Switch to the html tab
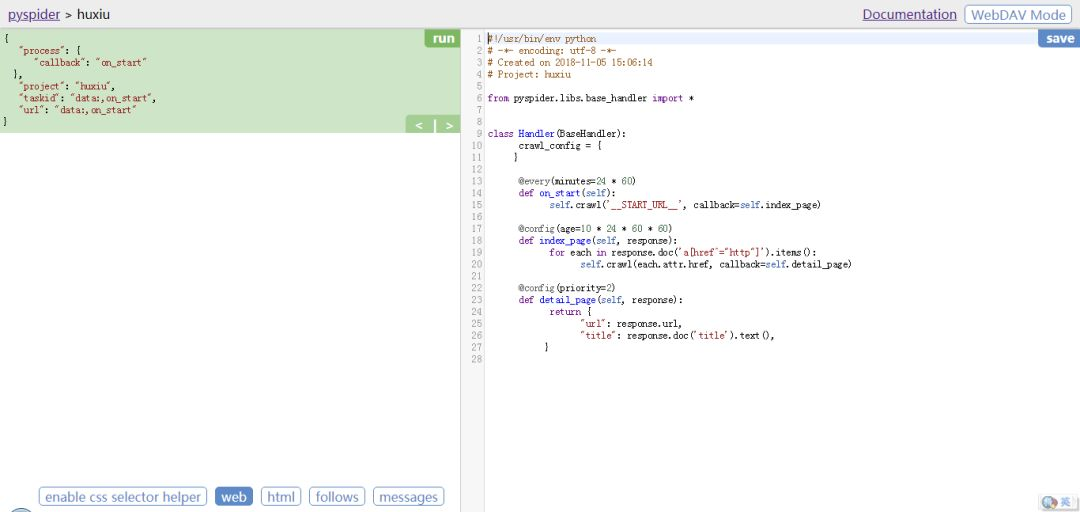This screenshot has height=512, width=1080. 281,496
